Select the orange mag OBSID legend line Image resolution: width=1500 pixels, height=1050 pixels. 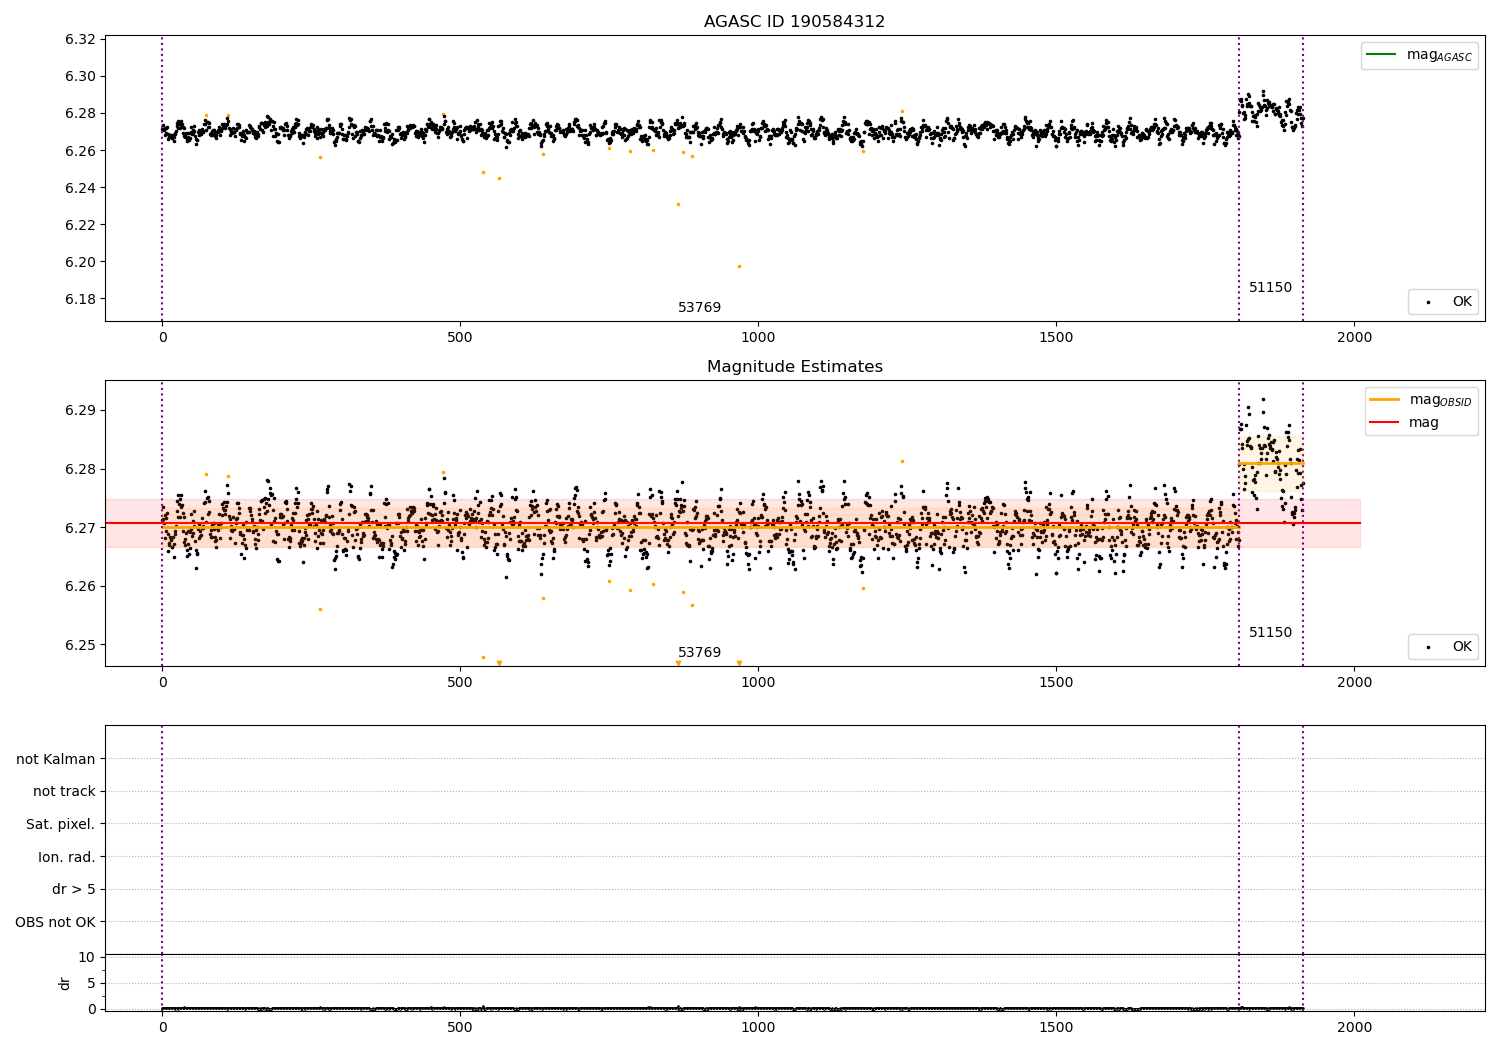tap(1385, 400)
